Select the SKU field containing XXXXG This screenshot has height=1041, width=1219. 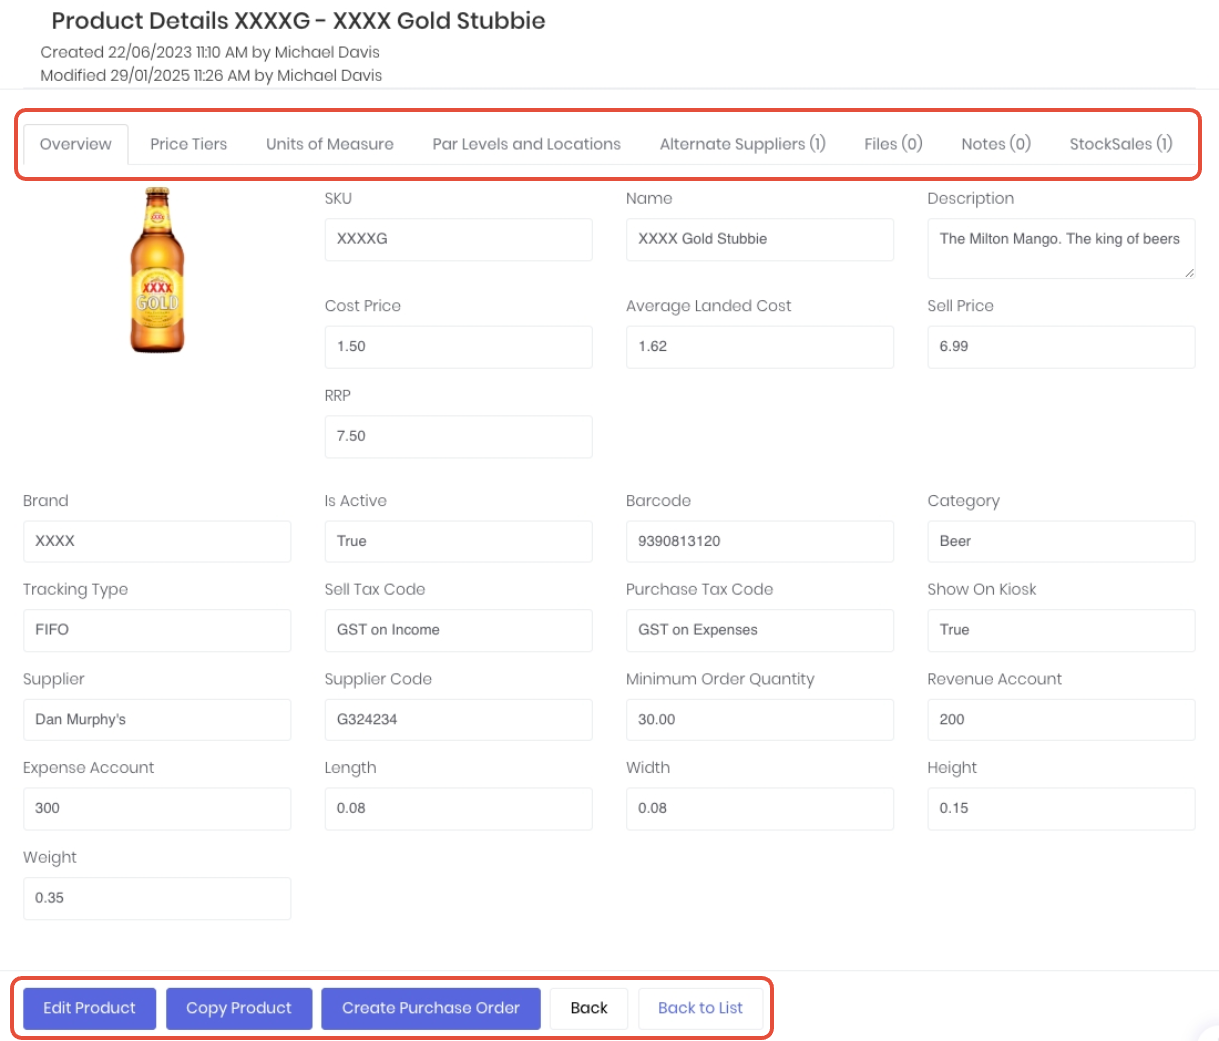458,240
